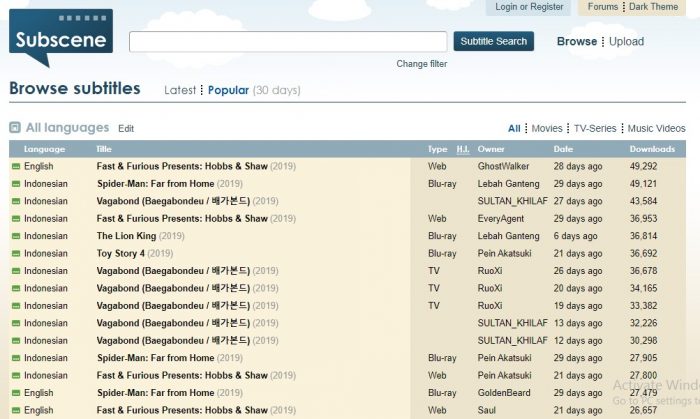Image resolution: width=700 pixels, height=419 pixels.
Task: Click owner Pein Akatsuki on Toy Story row
Action: 504,253
